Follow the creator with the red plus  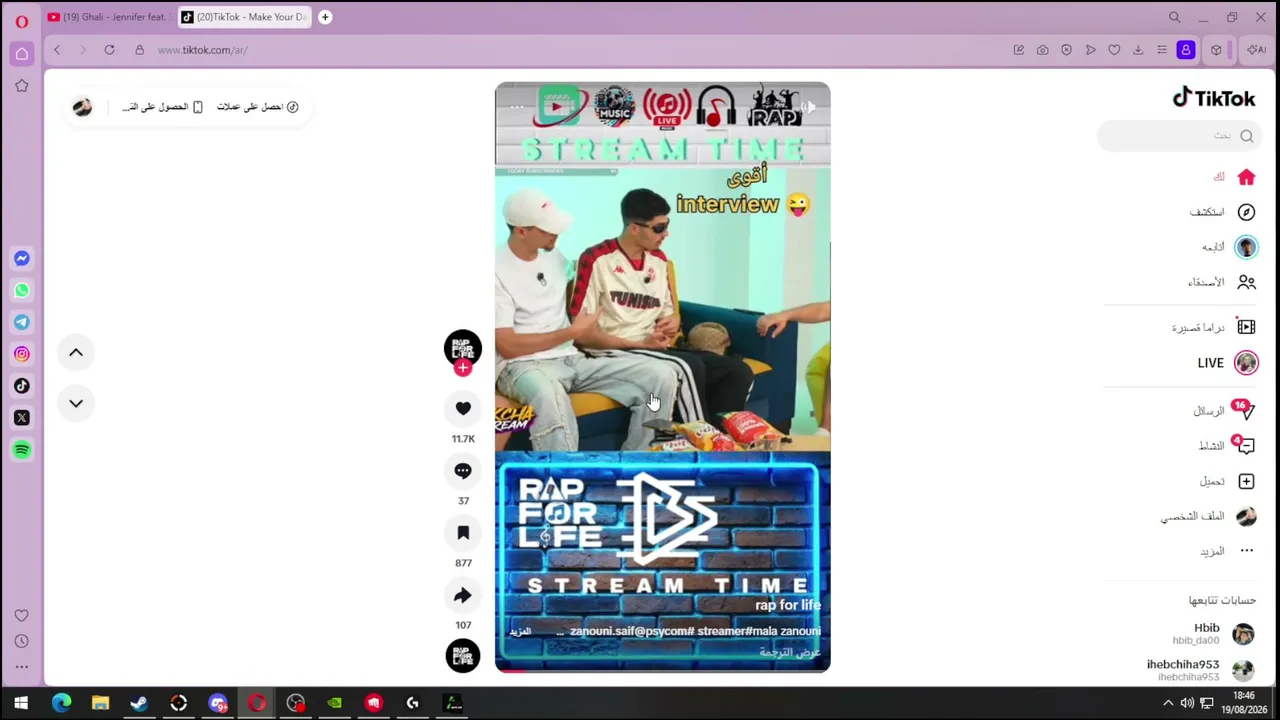click(462, 368)
